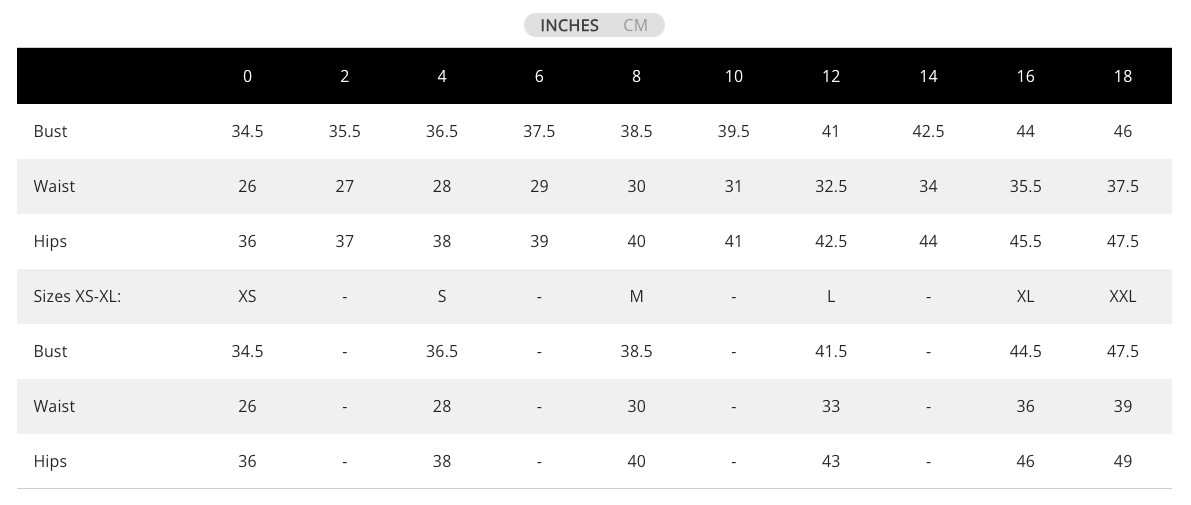Click the size 2 column header
The width and height of the screenshot is (1191, 505).
pos(344,76)
